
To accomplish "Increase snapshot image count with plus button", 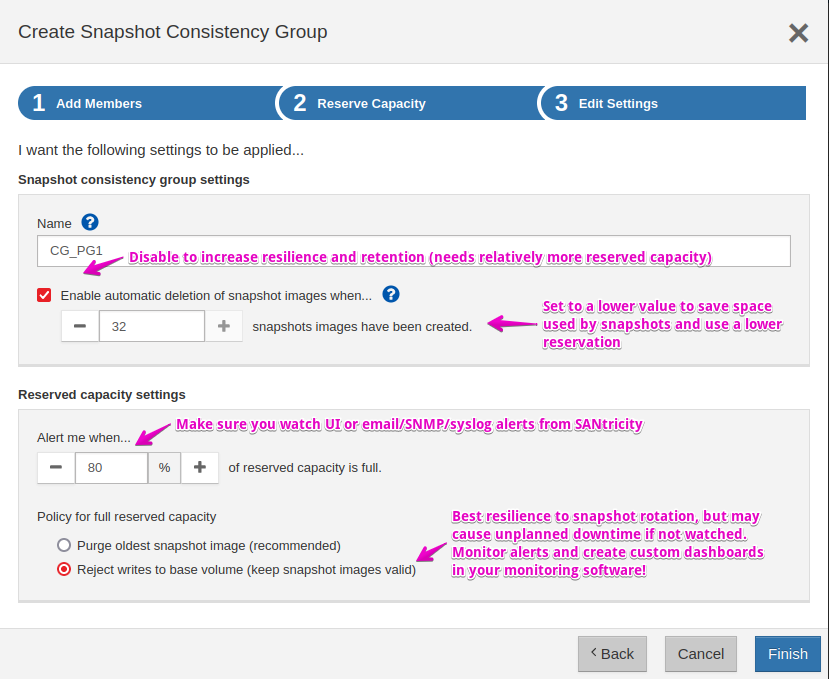I will (x=224, y=326).
